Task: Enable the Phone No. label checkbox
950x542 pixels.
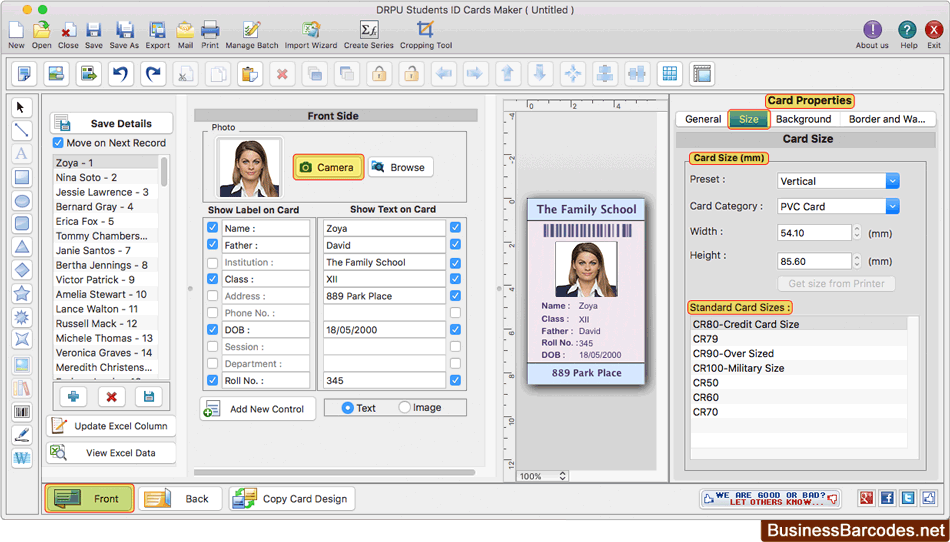Action: [x=212, y=313]
